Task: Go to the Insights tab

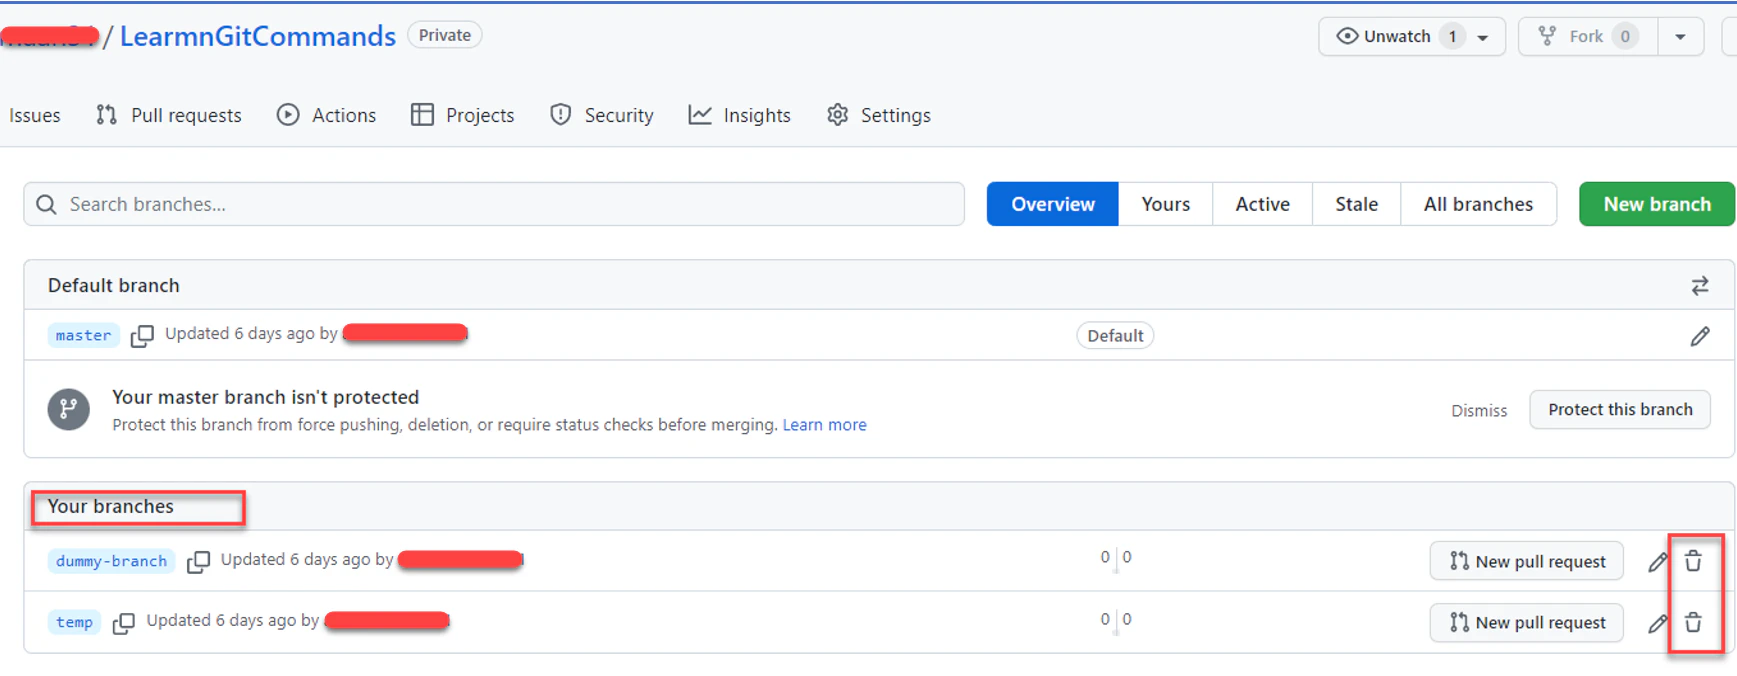Action: pos(740,115)
